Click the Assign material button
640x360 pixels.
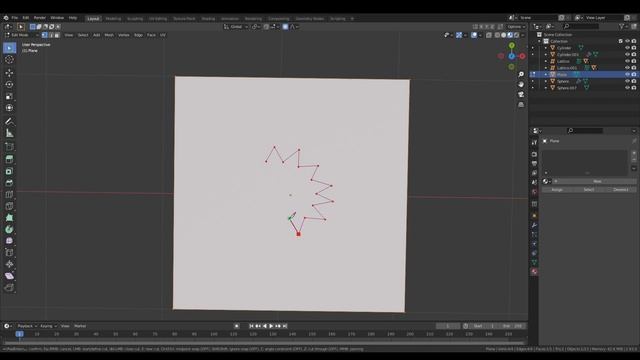(557, 190)
